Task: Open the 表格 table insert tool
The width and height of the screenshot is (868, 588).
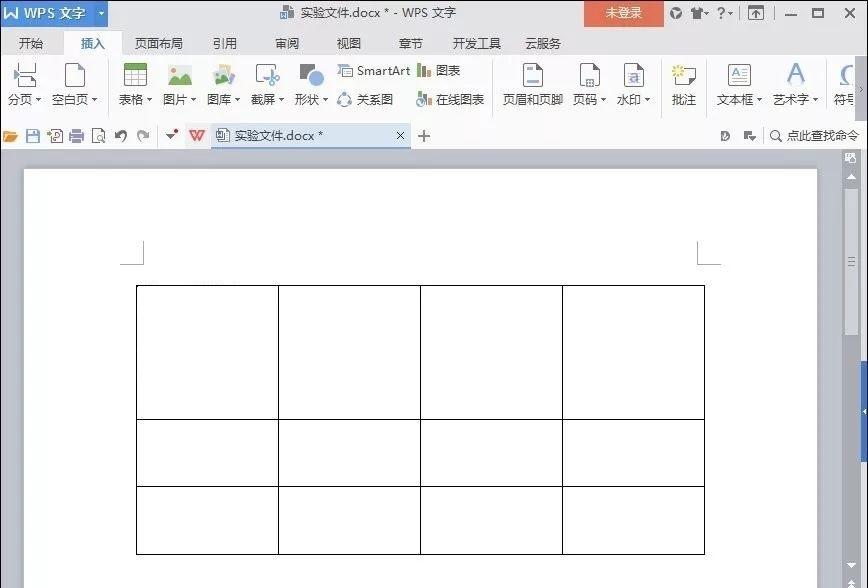Action: (135, 75)
